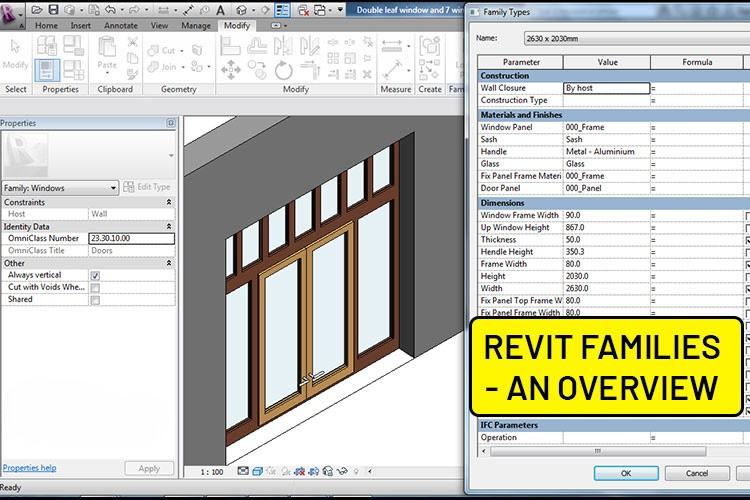Toggle the Always vertical checkbox
The height and width of the screenshot is (500, 750).
point(95,276)
